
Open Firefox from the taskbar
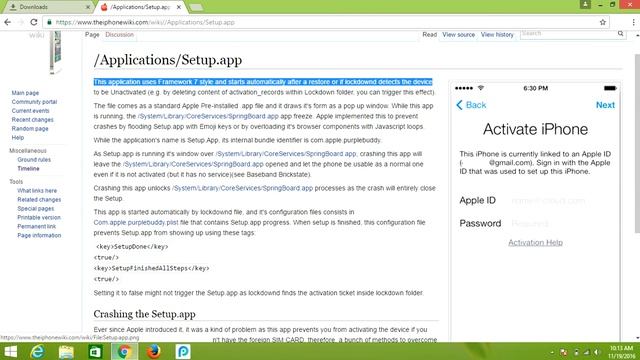[x=153, y=351]
